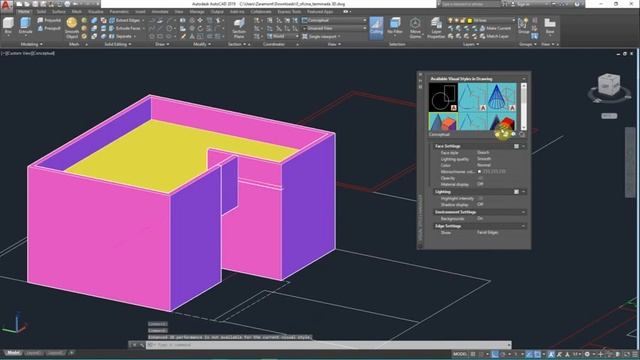
Task: Switch to the Solid ribbon tab
Action: [41, 12]
